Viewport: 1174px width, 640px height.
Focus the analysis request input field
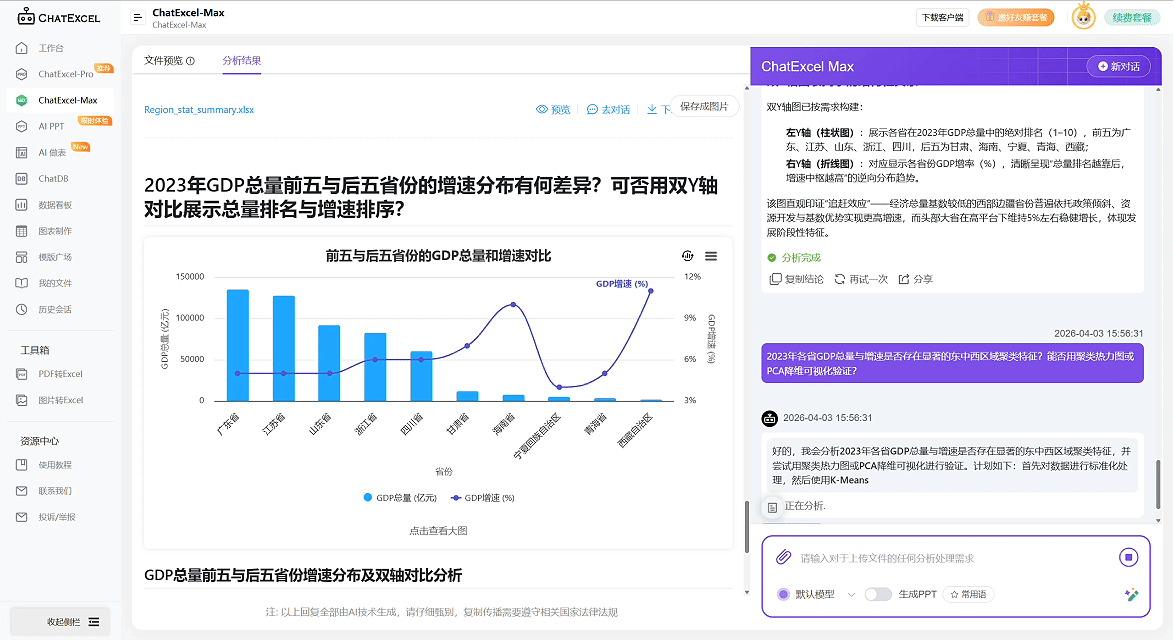[951, 558]
